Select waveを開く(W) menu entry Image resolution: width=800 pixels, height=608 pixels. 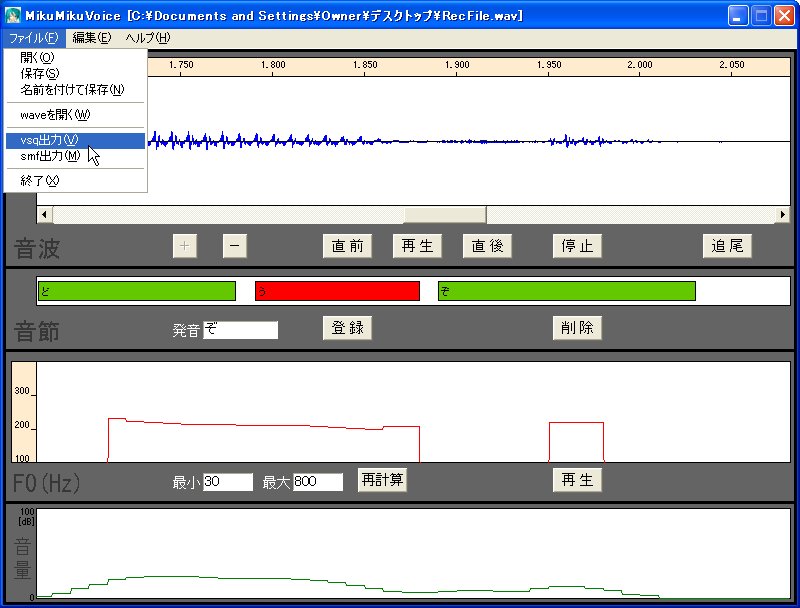click(x=76, y=115)
